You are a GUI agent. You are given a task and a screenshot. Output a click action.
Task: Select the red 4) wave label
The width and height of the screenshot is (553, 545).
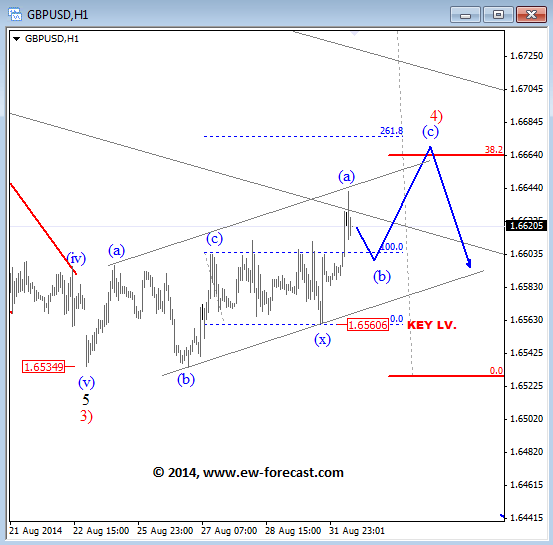(436, 116)
